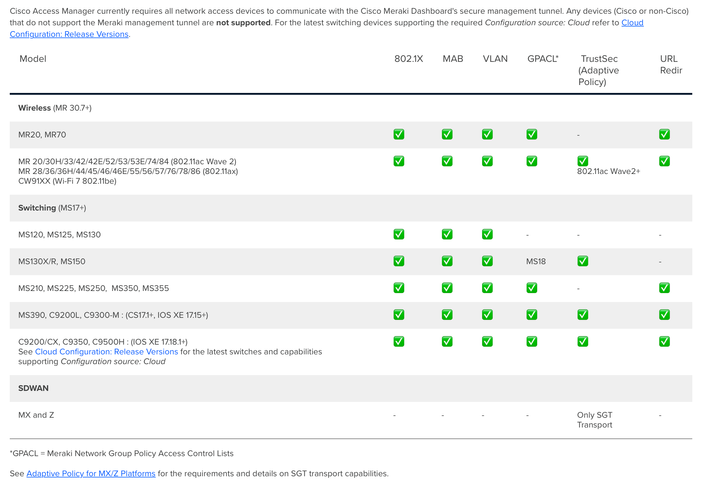
Task: Click the 802.1X checkmark in CW91XX row
Action: [399, 161]
